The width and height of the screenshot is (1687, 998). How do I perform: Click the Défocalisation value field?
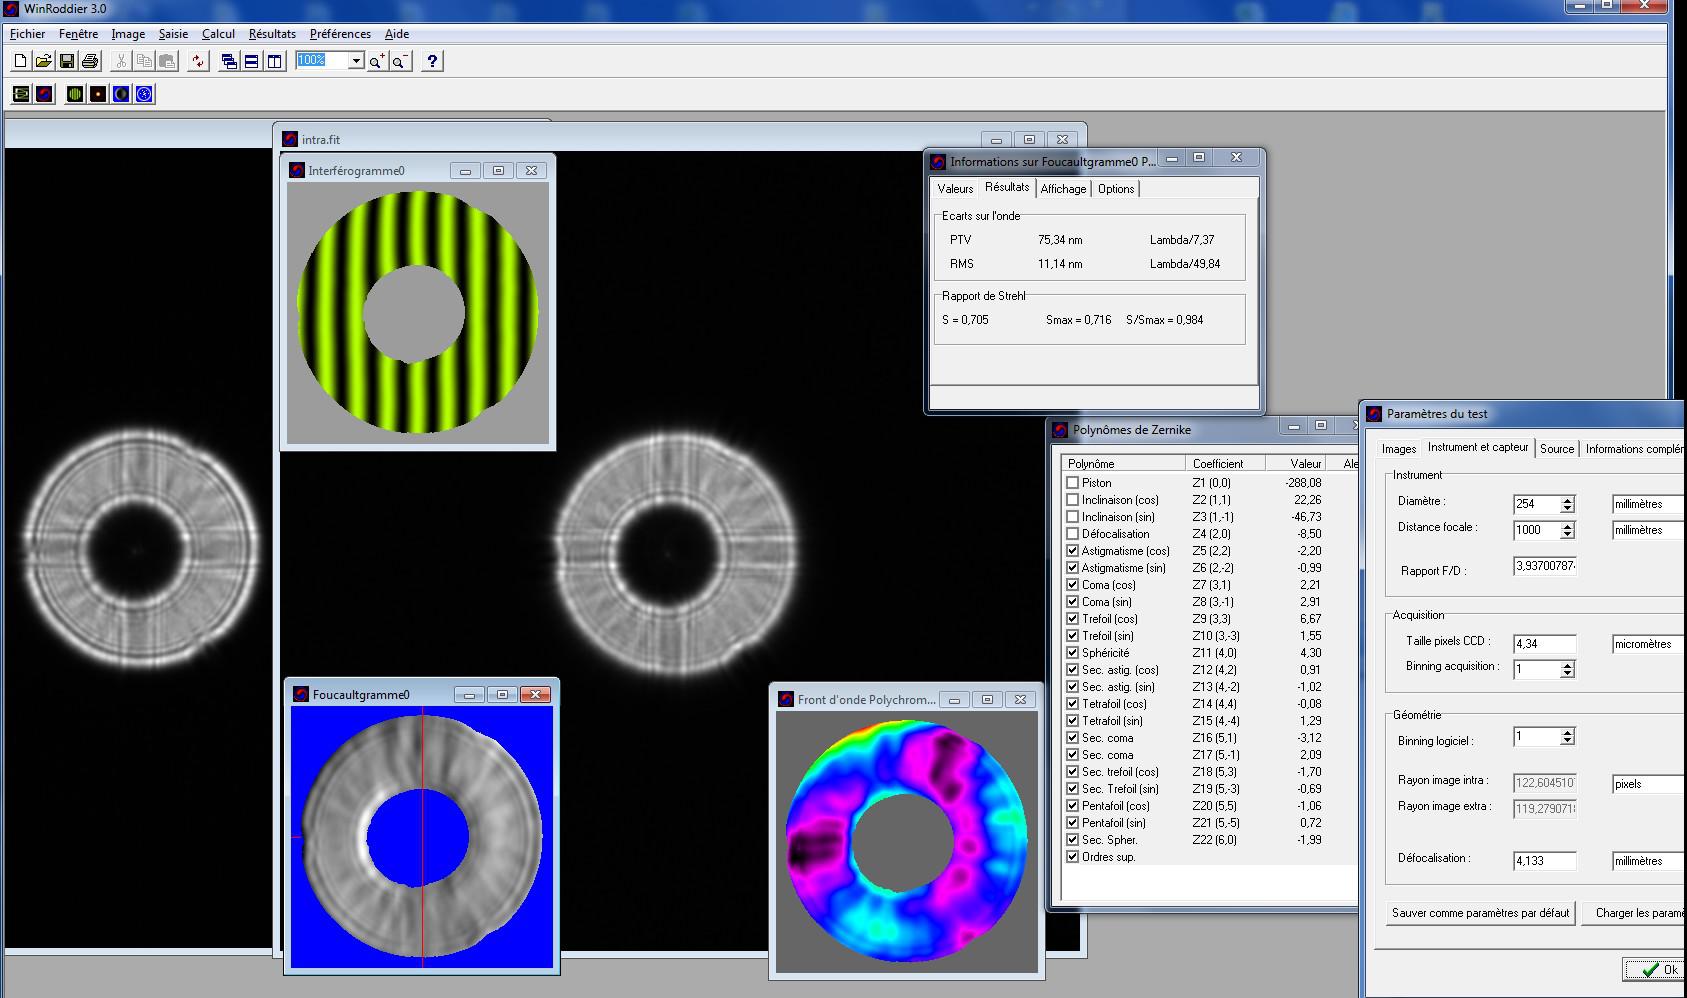point(1545,861)
